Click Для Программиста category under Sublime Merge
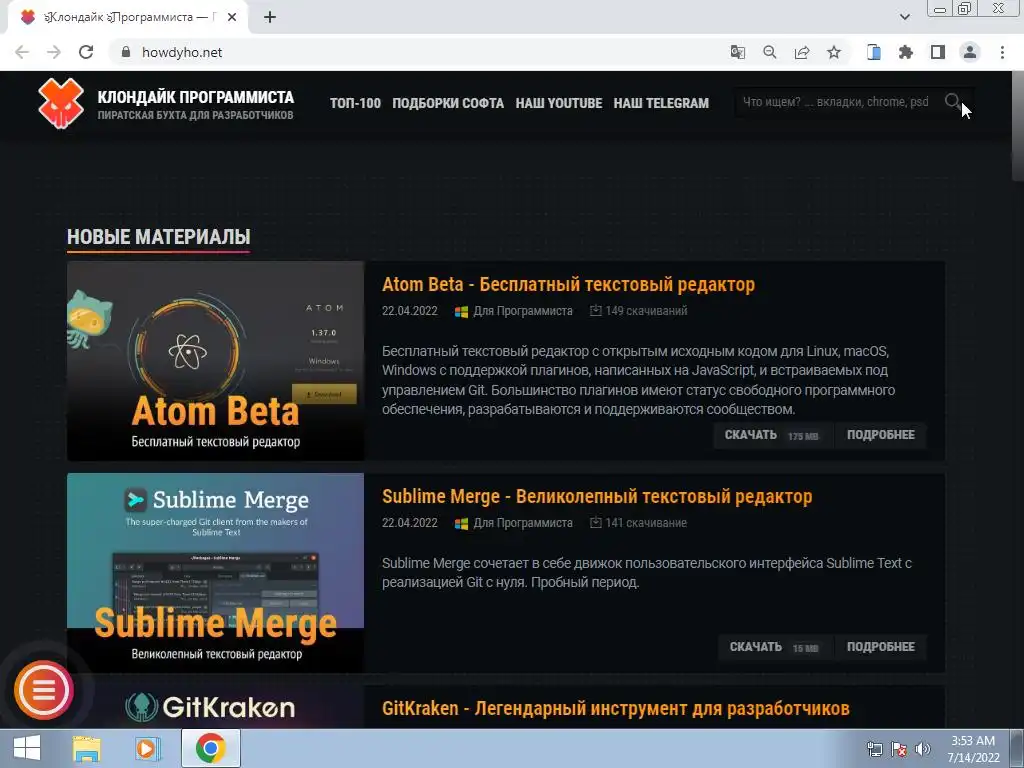Viewport: 1024px width, 768px height. point(522,522)
